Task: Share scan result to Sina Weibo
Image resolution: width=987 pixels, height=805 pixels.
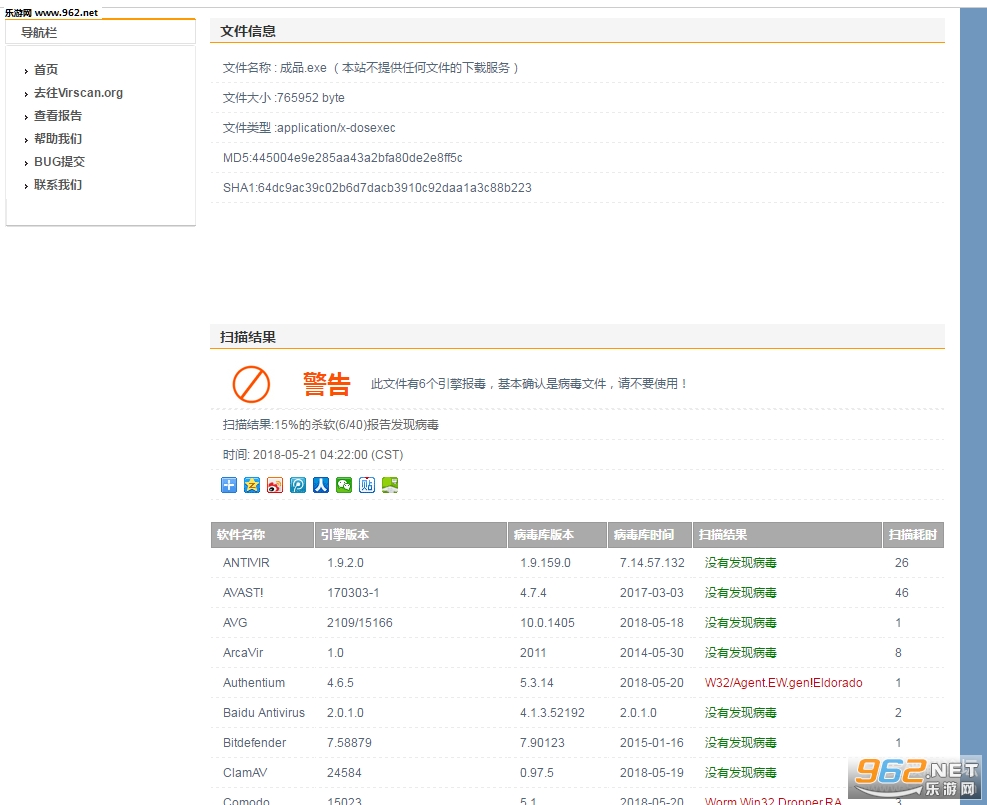Action: [x=275, y=485]
